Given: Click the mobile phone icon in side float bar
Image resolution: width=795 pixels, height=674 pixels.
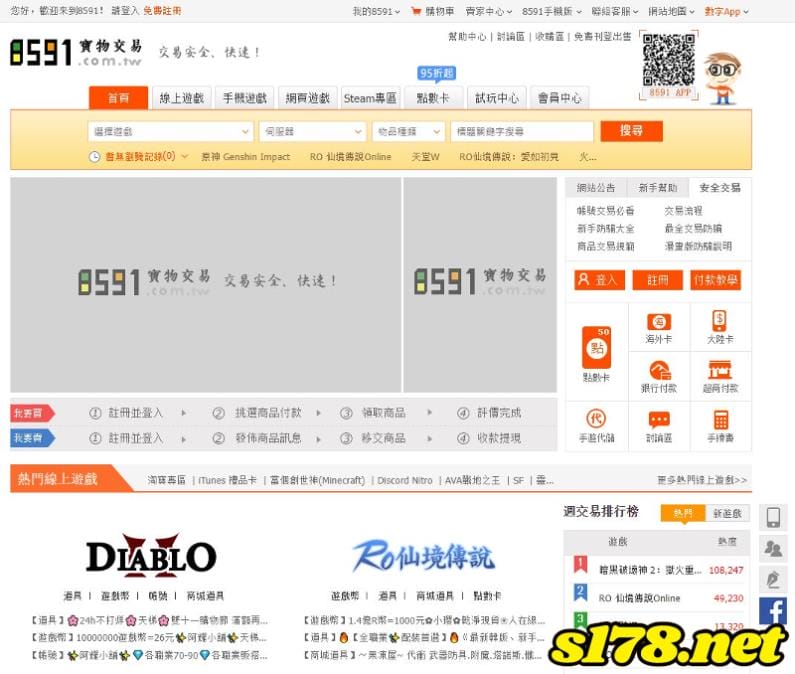Looking at the screenshot, I should click(773, 517).
